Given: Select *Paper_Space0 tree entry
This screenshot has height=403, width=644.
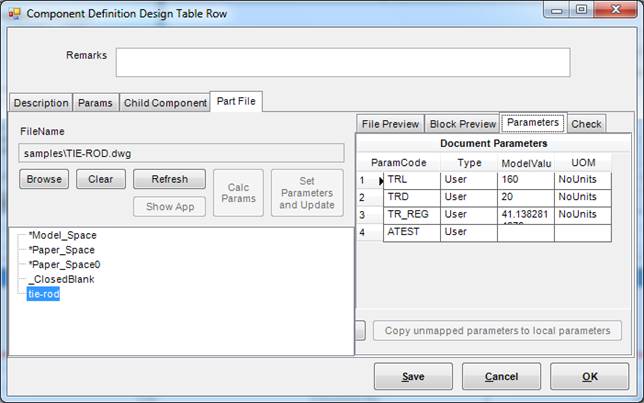Looking at the screenshot, I should tap(64, 265).
